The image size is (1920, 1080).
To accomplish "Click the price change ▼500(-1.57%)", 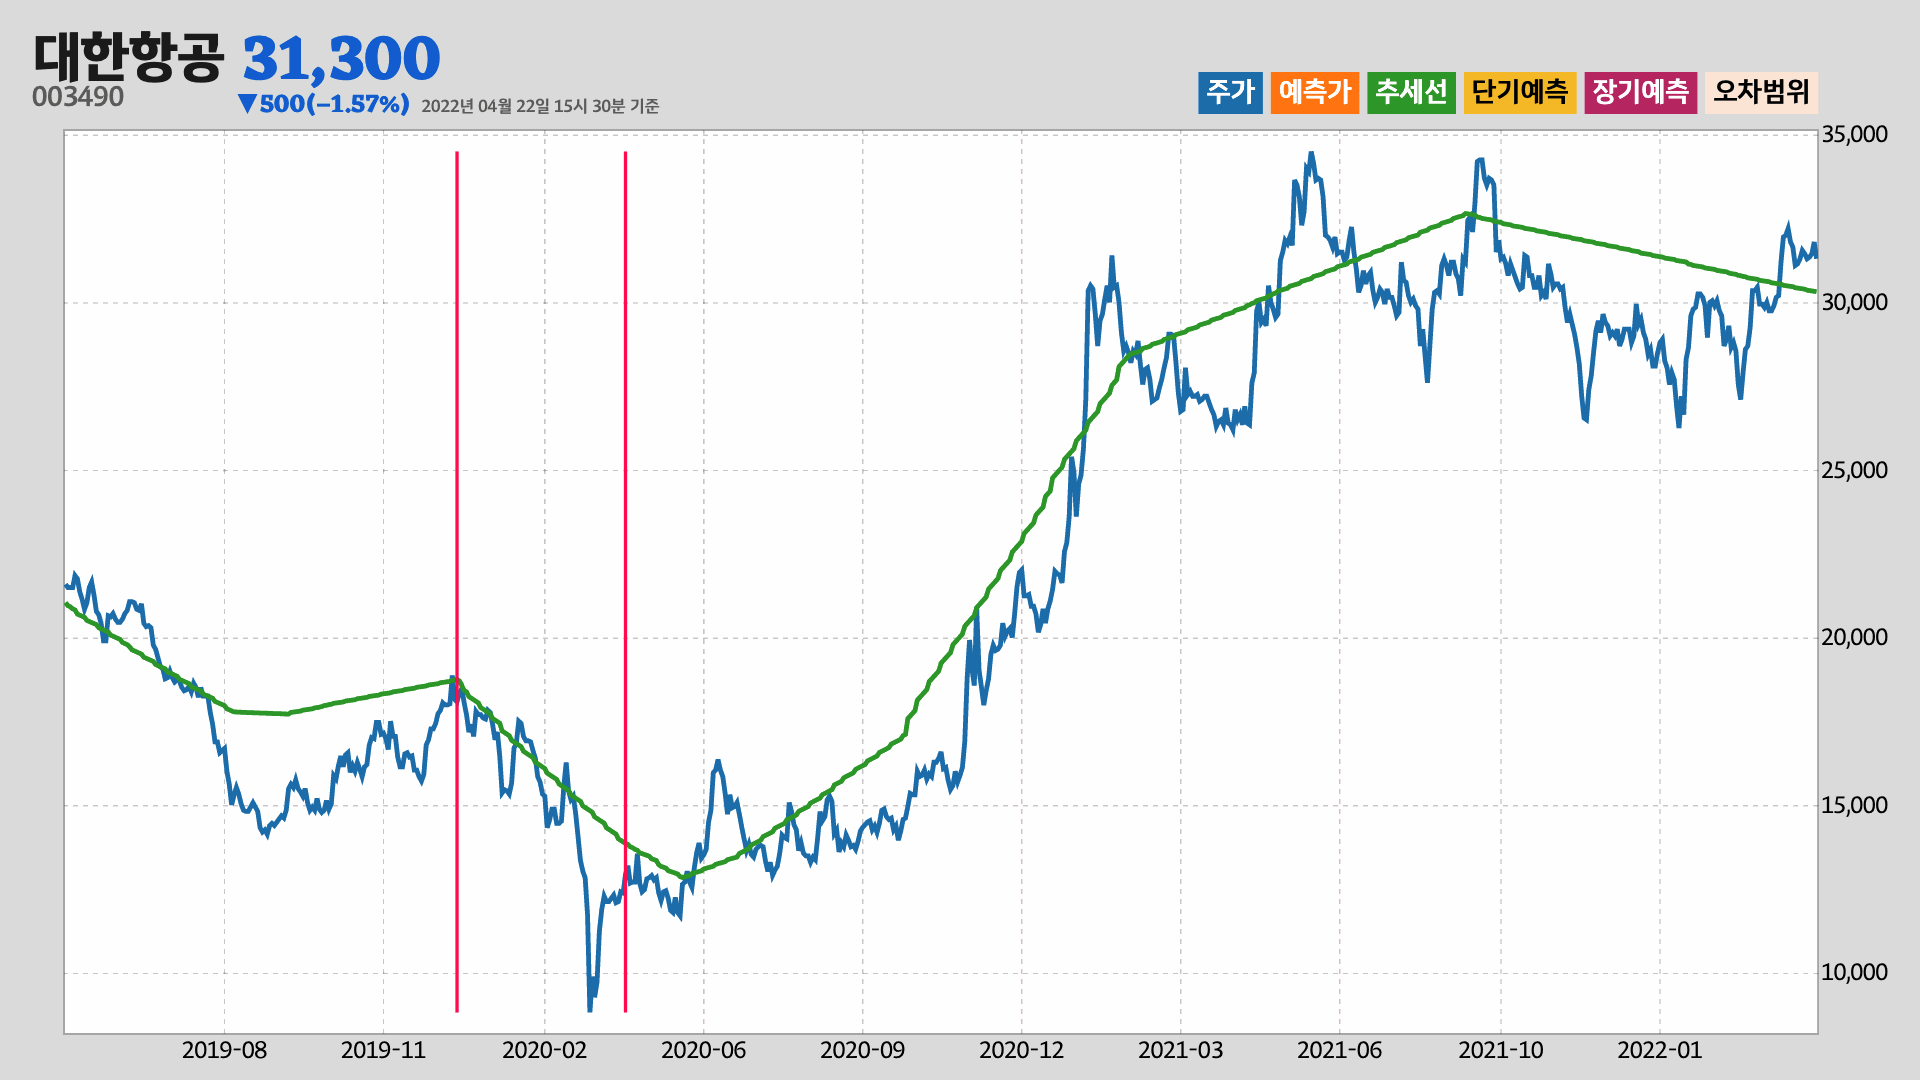I will [324, 104].
